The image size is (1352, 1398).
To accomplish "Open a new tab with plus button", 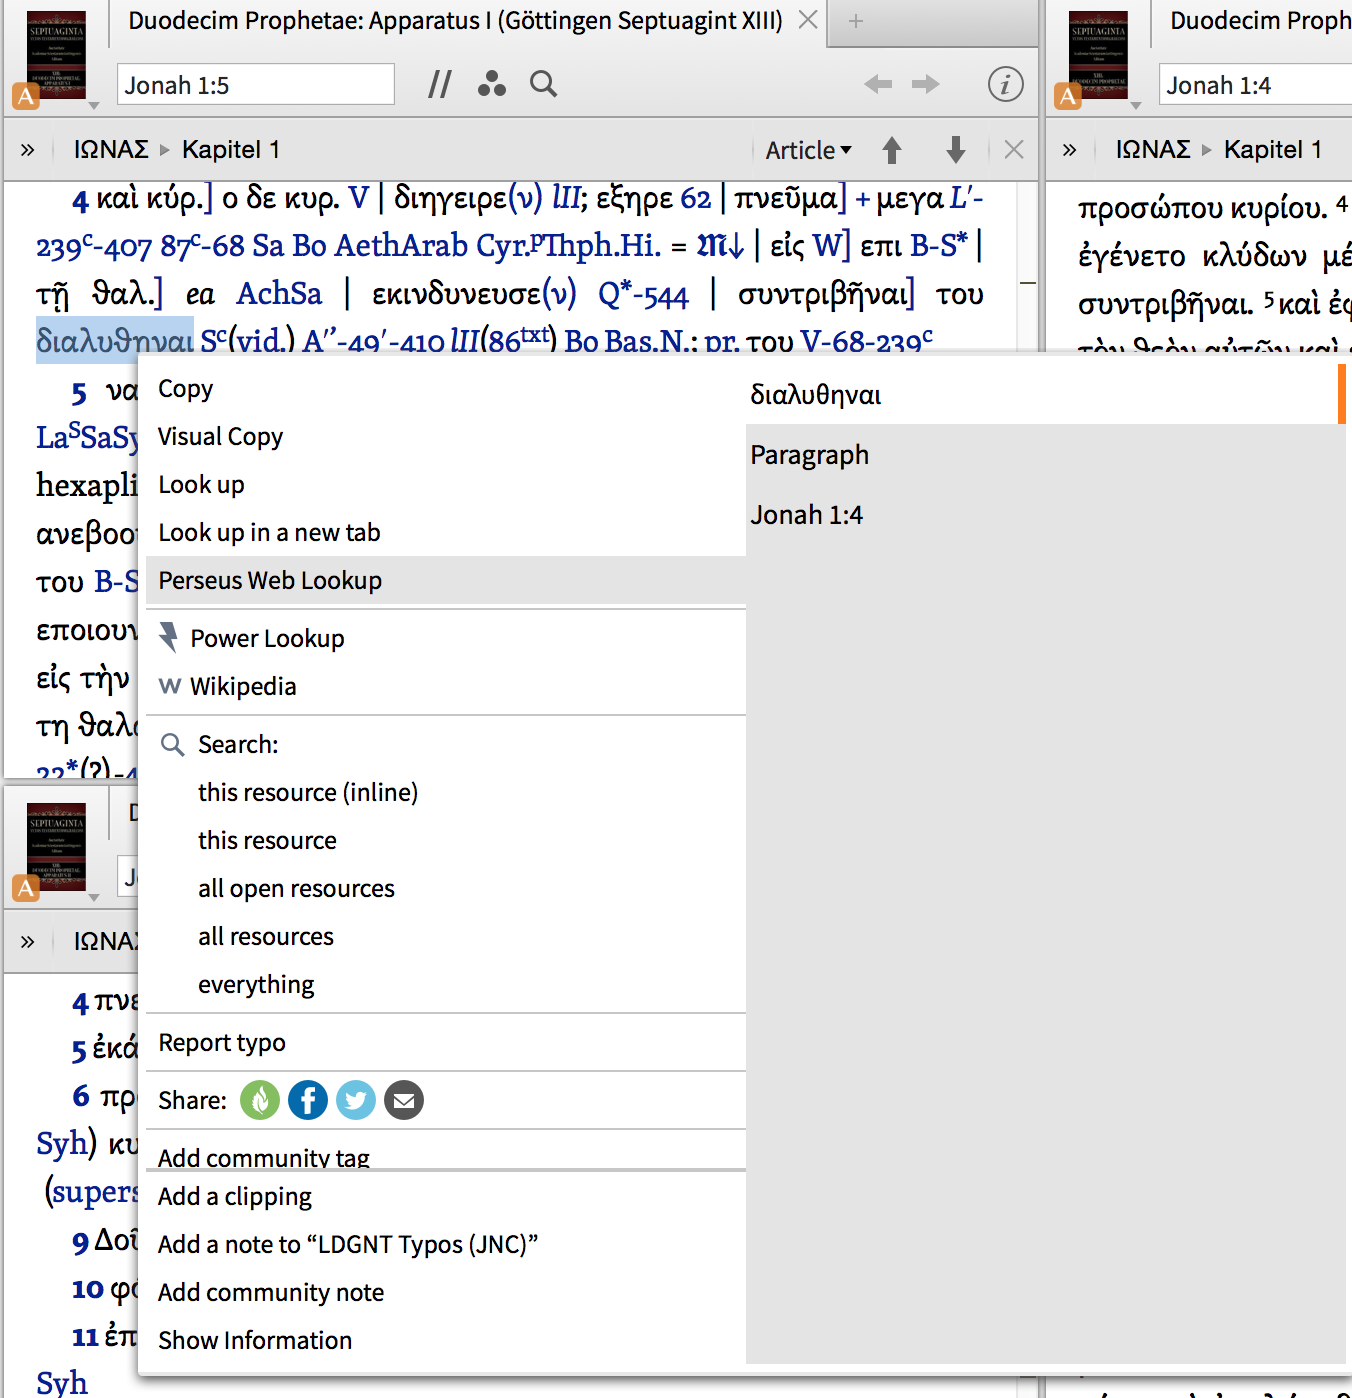I will [x=856, y=21].
